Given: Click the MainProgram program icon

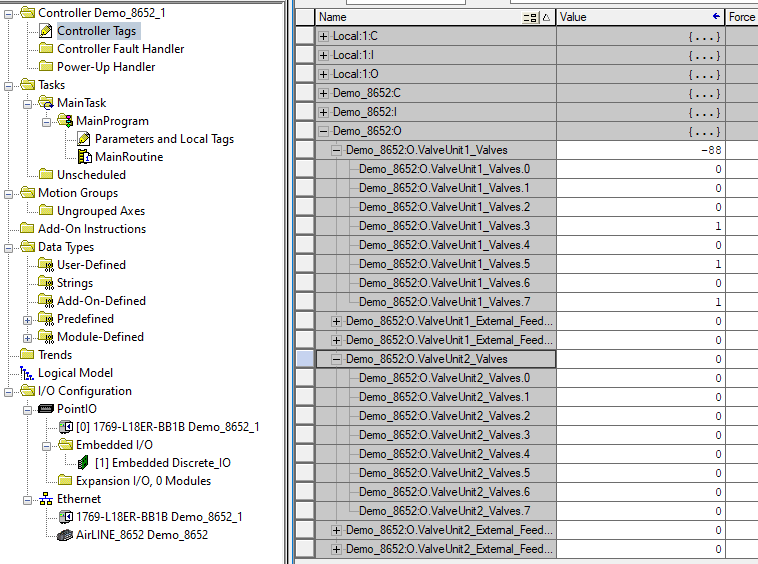Looking at the screenshot, I should [x=65, y=120].
